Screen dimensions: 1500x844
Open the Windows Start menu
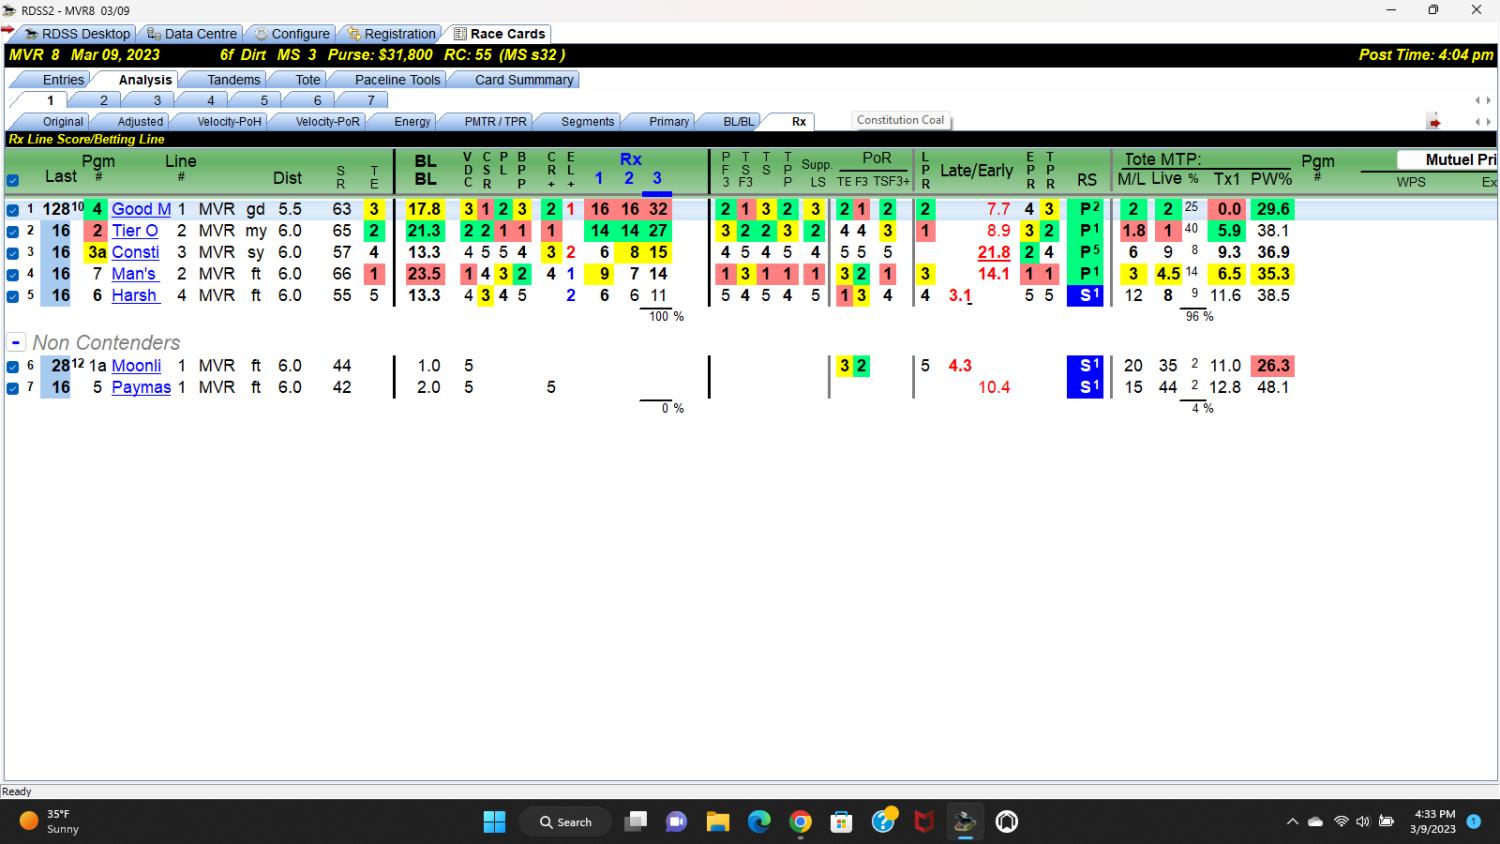(x=494, y=822)
